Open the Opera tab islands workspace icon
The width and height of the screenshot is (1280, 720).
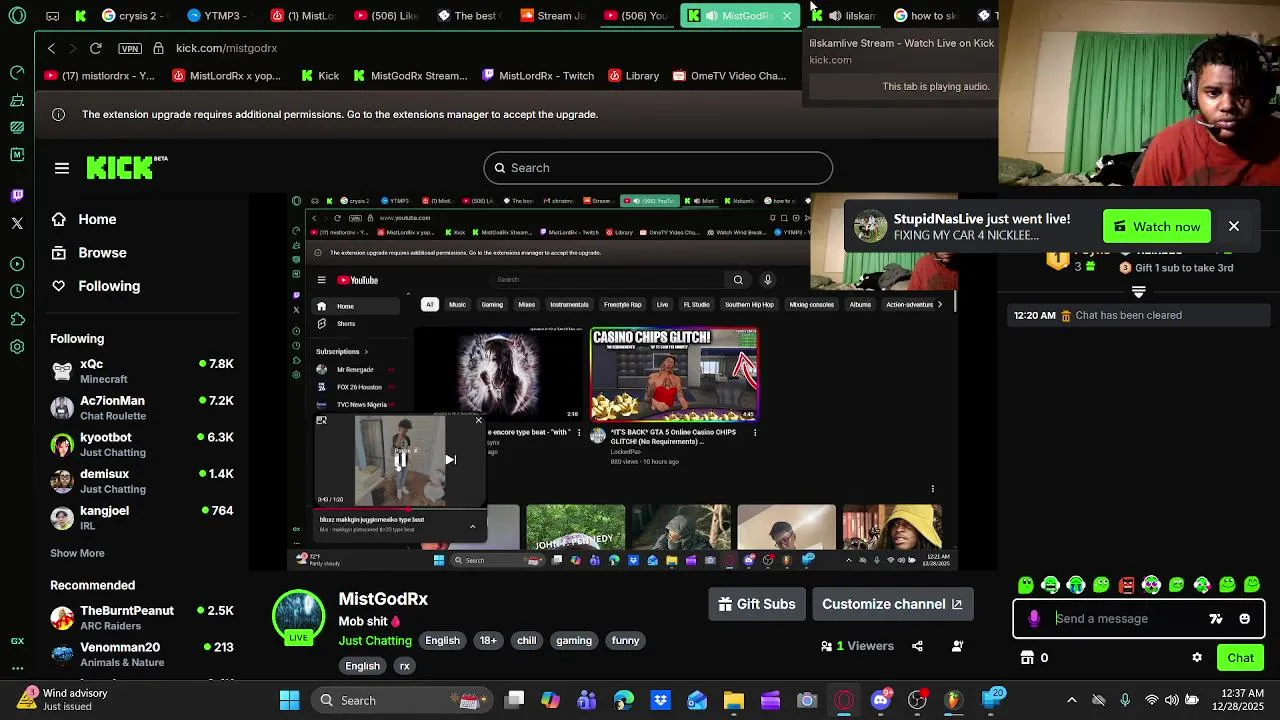[x=53, y=16]
